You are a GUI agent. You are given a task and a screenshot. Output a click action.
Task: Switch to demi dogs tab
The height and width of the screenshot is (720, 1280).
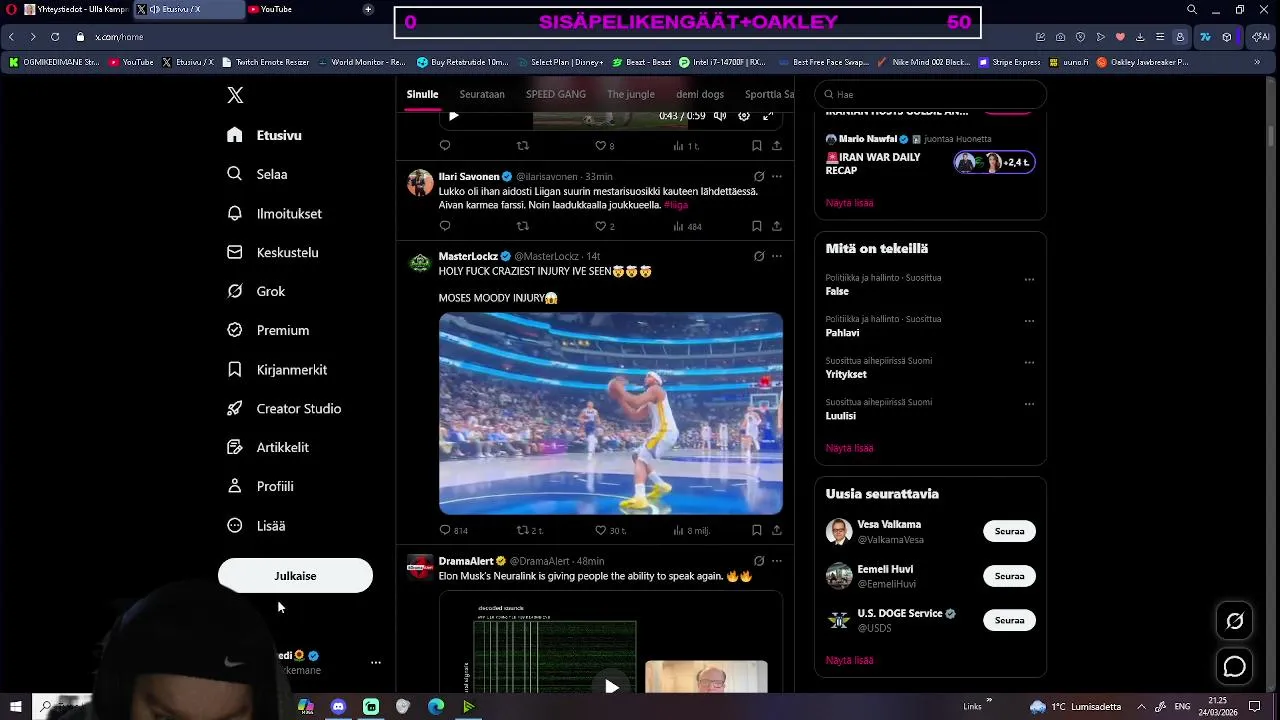point(700,94)
